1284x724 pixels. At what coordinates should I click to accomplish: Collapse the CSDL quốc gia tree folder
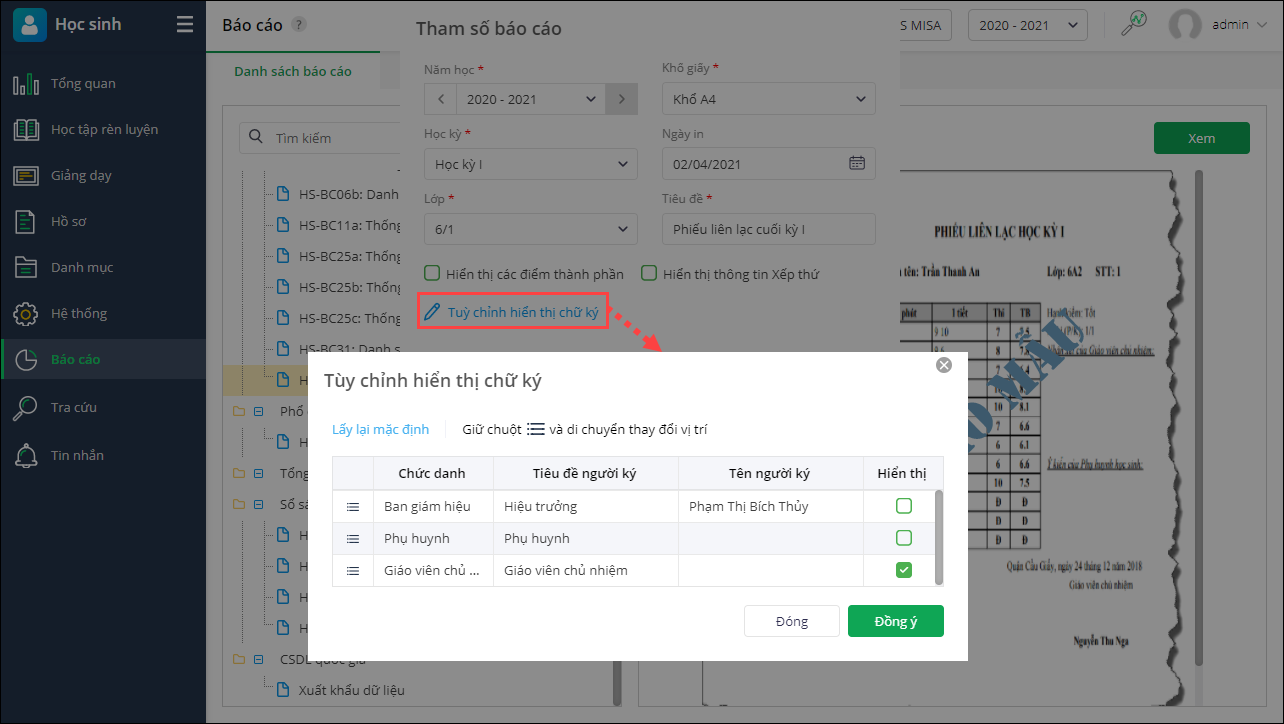click(x=259, y=659)
